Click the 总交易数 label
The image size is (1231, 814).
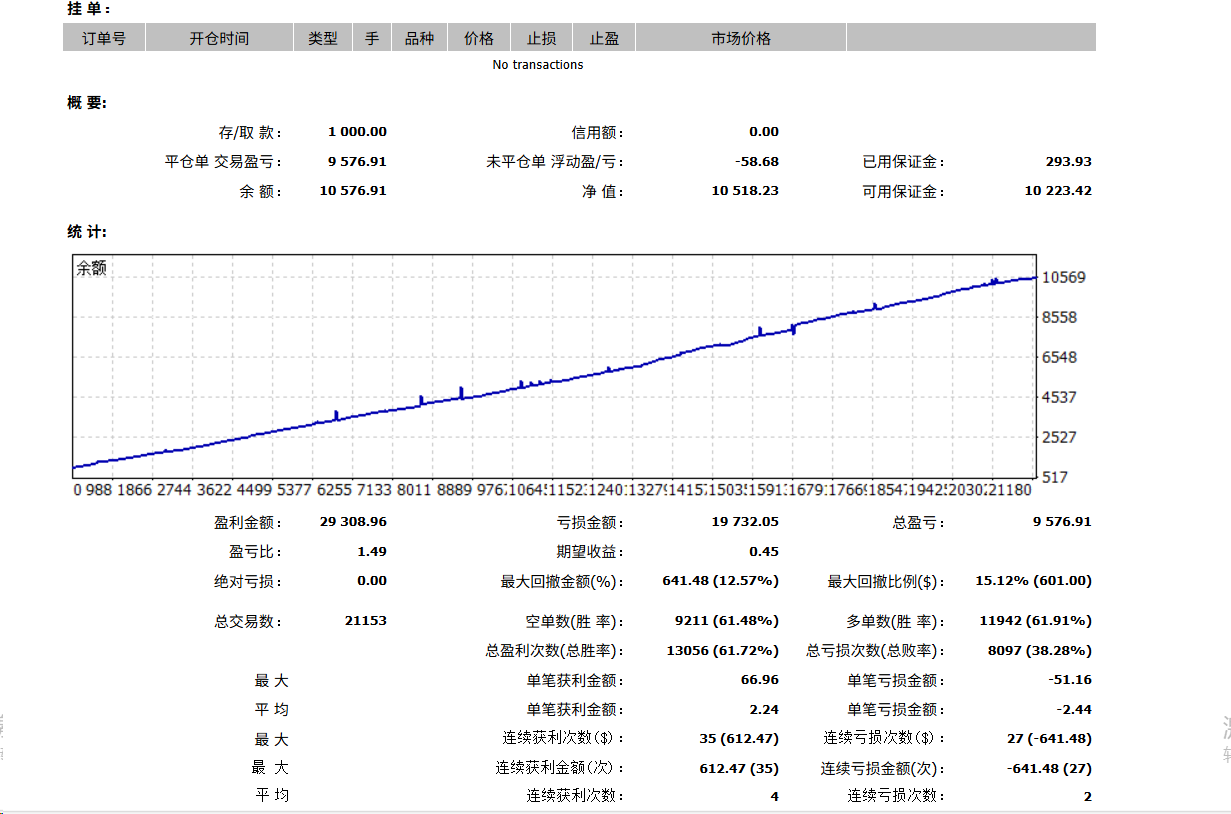(x=249, y=622)
